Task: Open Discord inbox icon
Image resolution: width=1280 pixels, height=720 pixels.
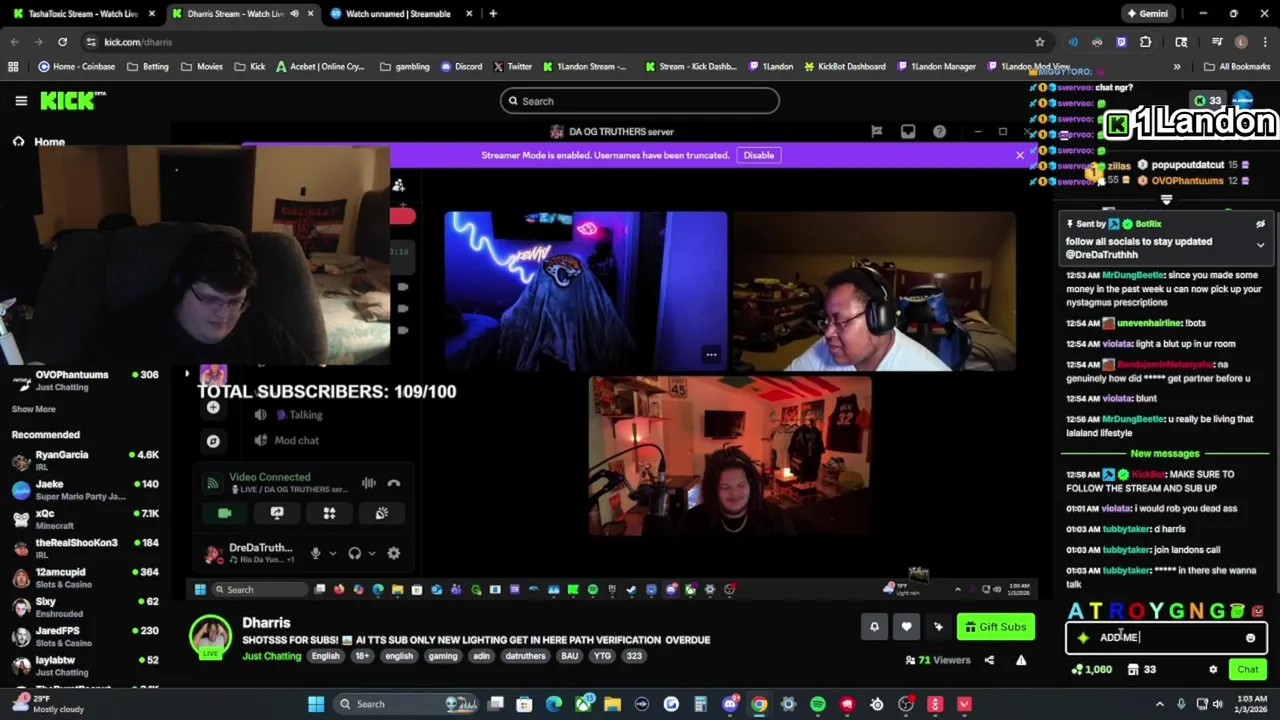Action: click(x=908, y=131)
